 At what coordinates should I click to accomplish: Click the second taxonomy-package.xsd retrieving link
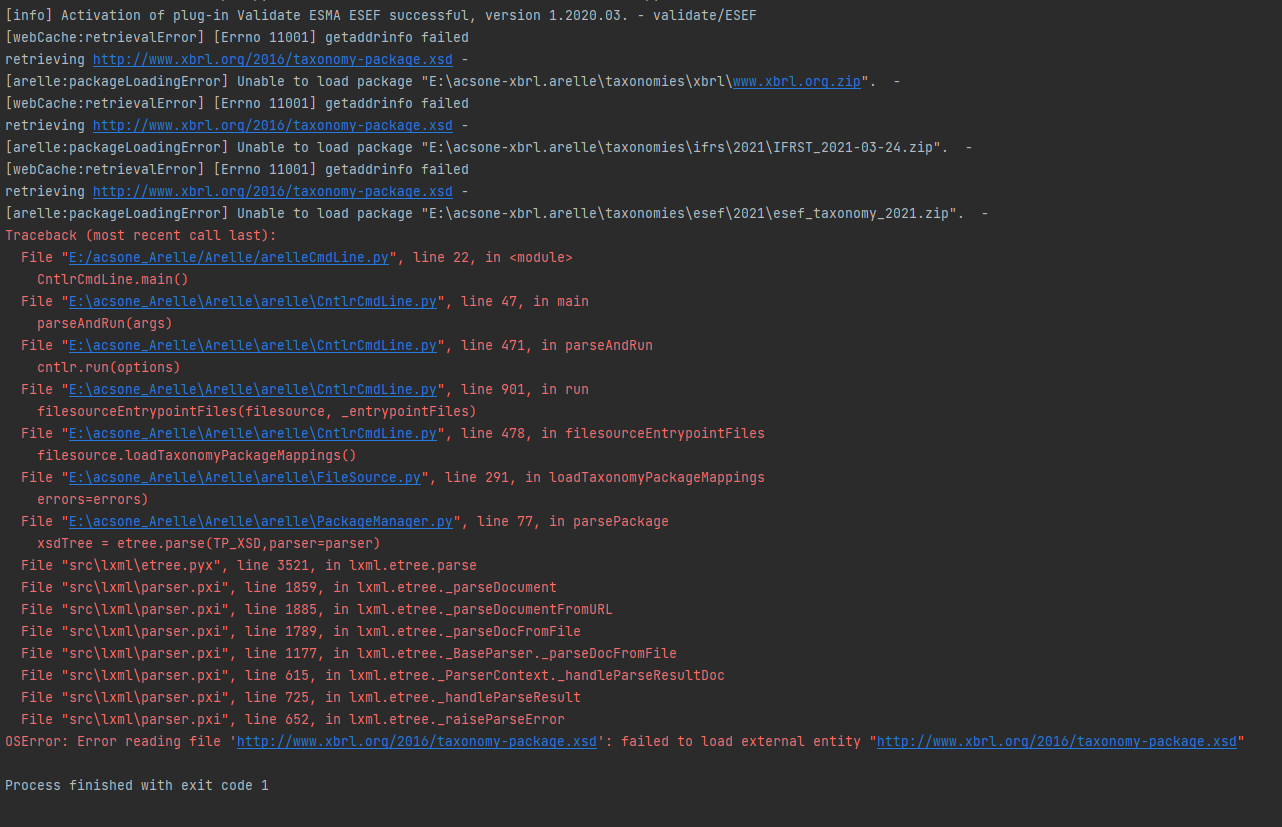tap(272, 125)
